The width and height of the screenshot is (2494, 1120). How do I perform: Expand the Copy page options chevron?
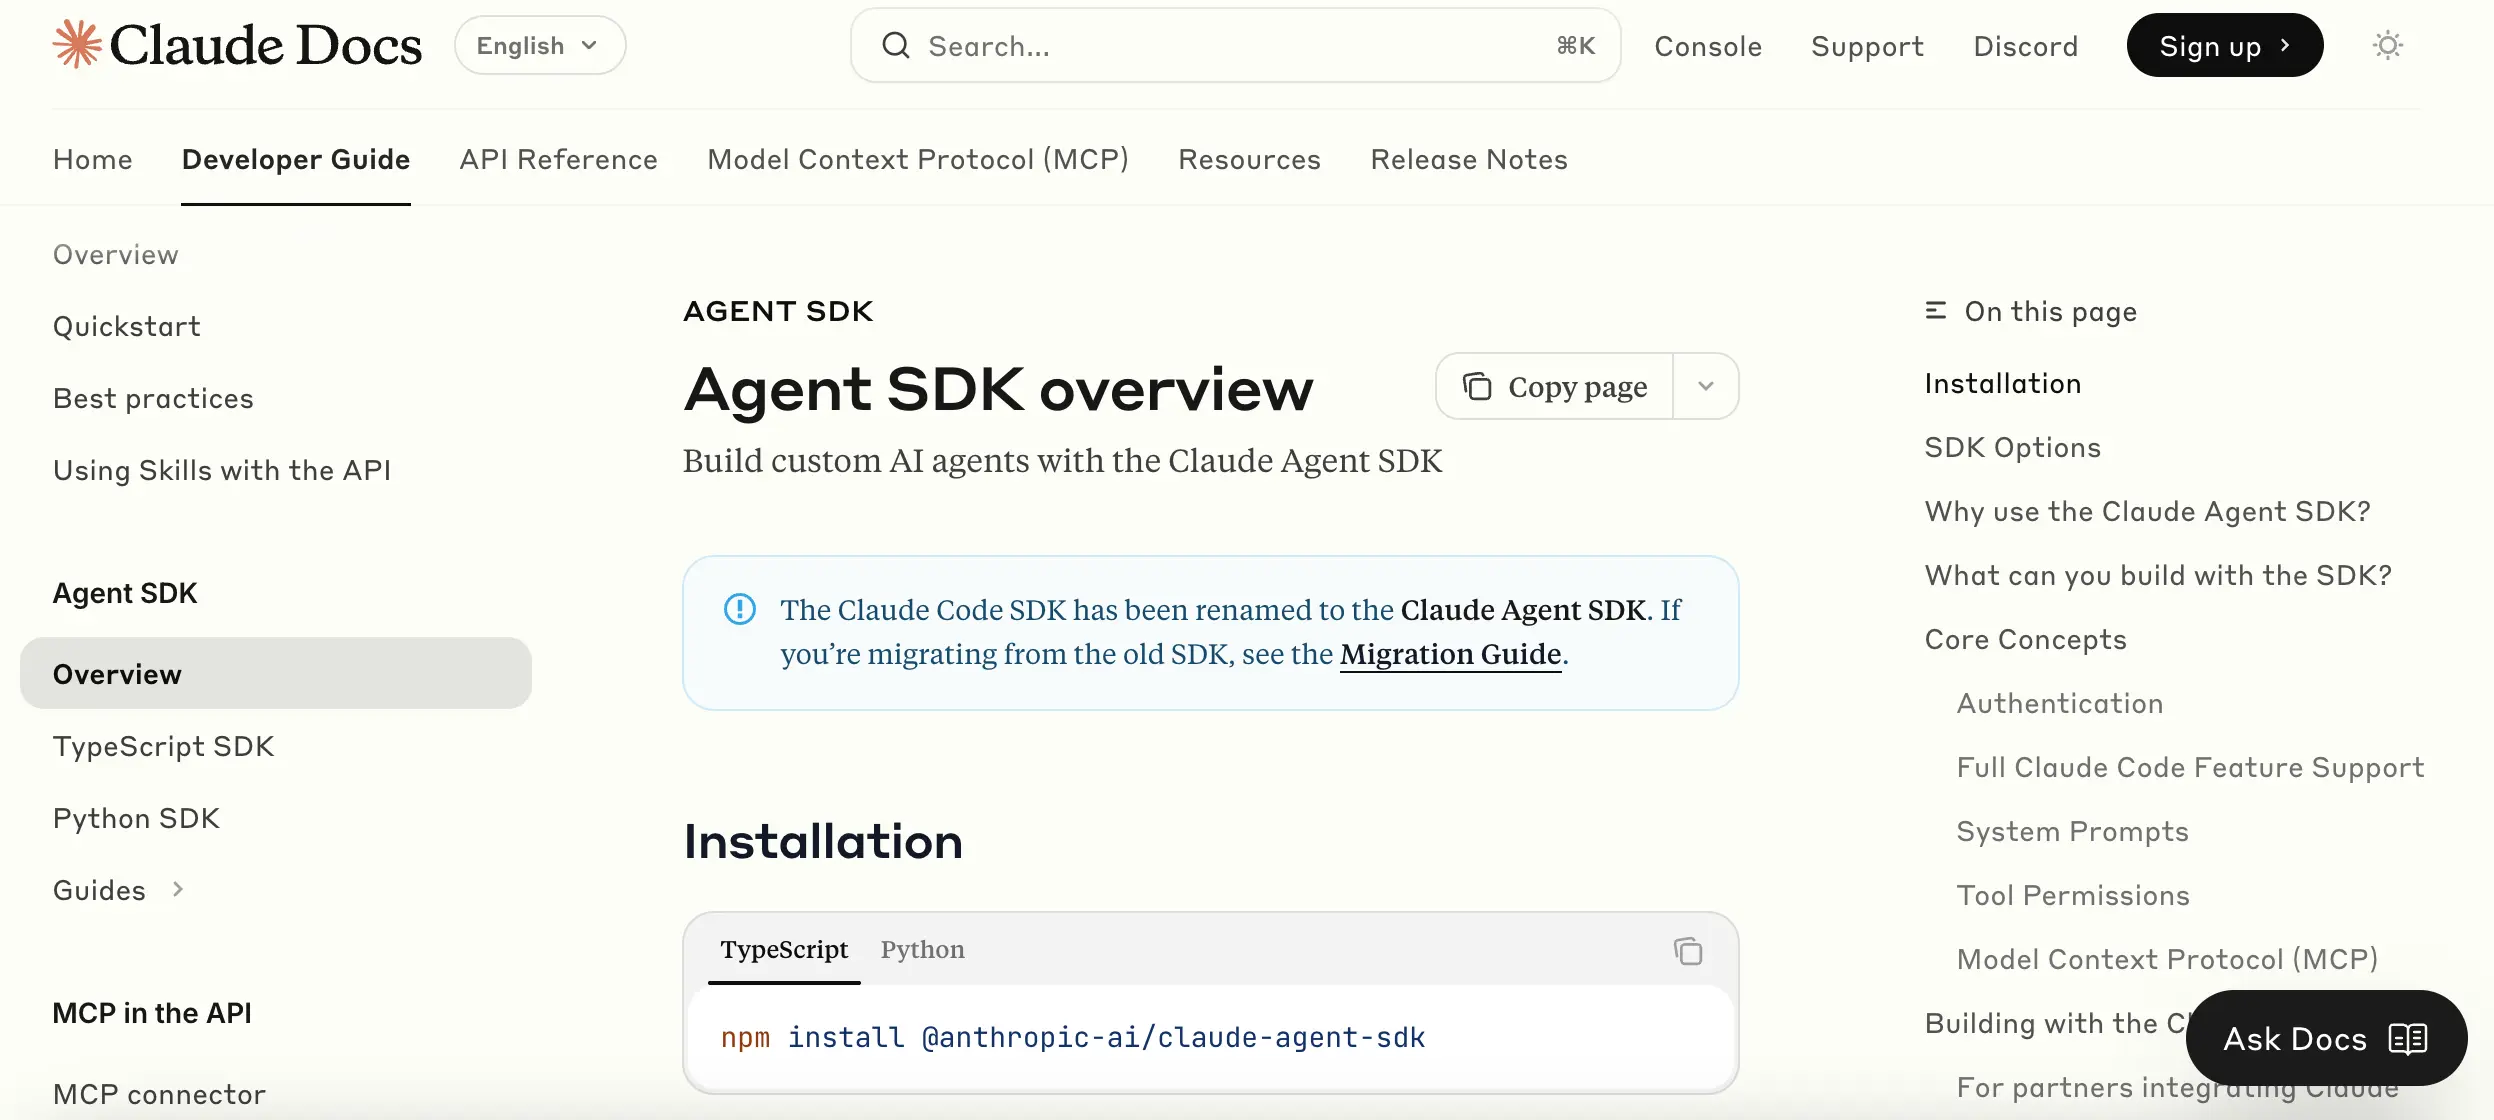(1705, 386)
